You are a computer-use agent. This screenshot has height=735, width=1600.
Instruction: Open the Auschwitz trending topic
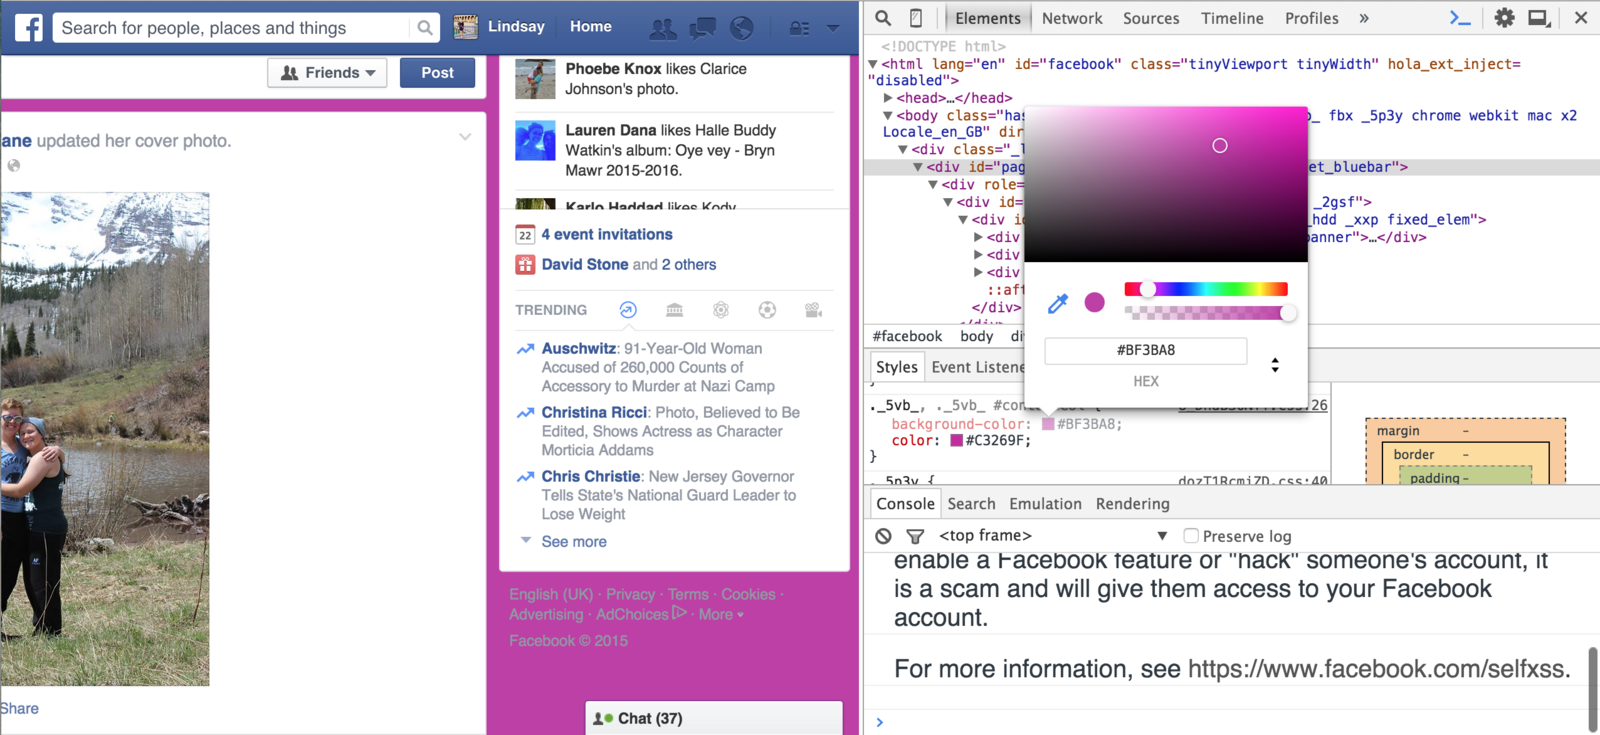tap(579, 348)
